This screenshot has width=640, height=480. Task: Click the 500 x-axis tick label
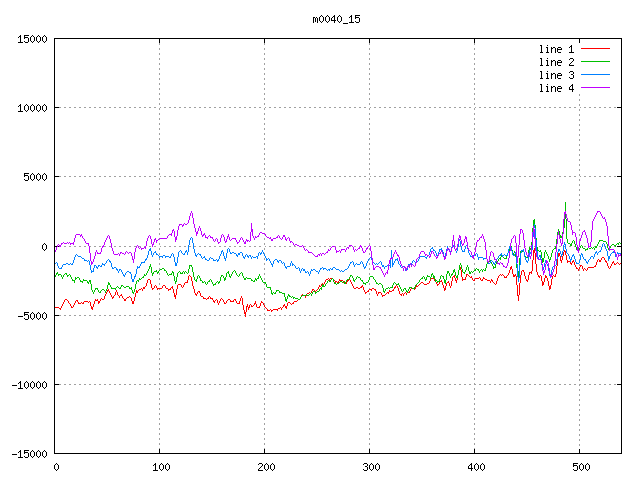[x=580, y=467]
